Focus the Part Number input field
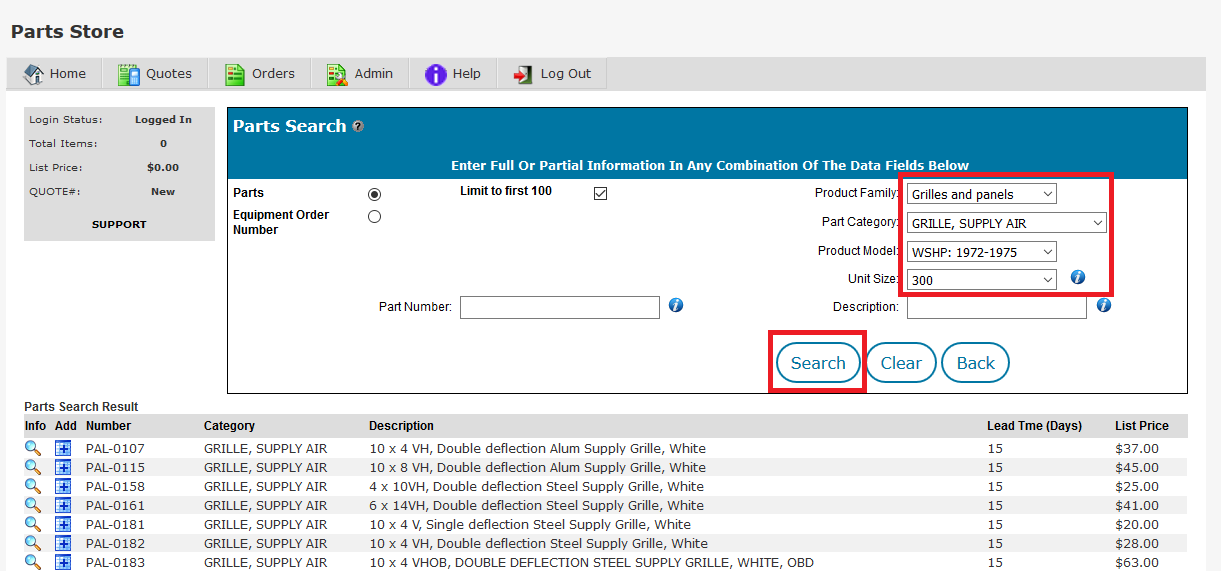Image resolution: width=1221 pixels, height=571 pixels. [x=560, y=307]
